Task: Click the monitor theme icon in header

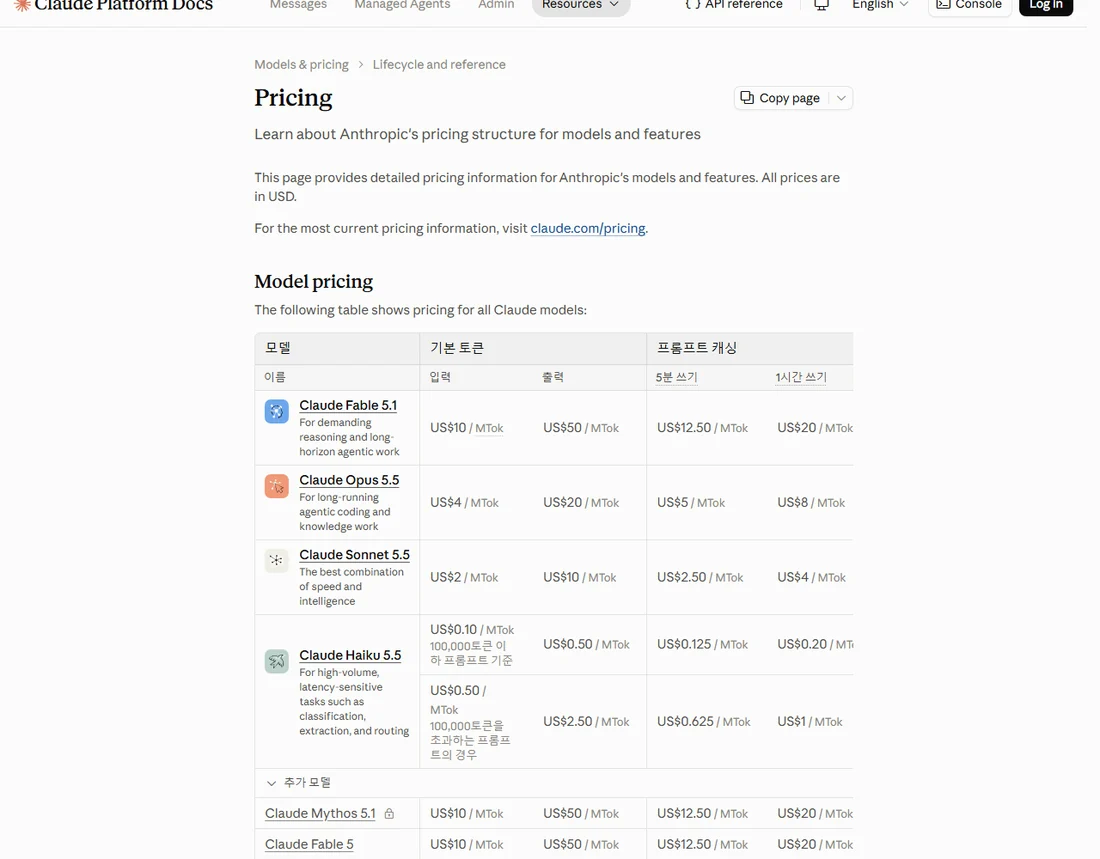Action: 821,5
